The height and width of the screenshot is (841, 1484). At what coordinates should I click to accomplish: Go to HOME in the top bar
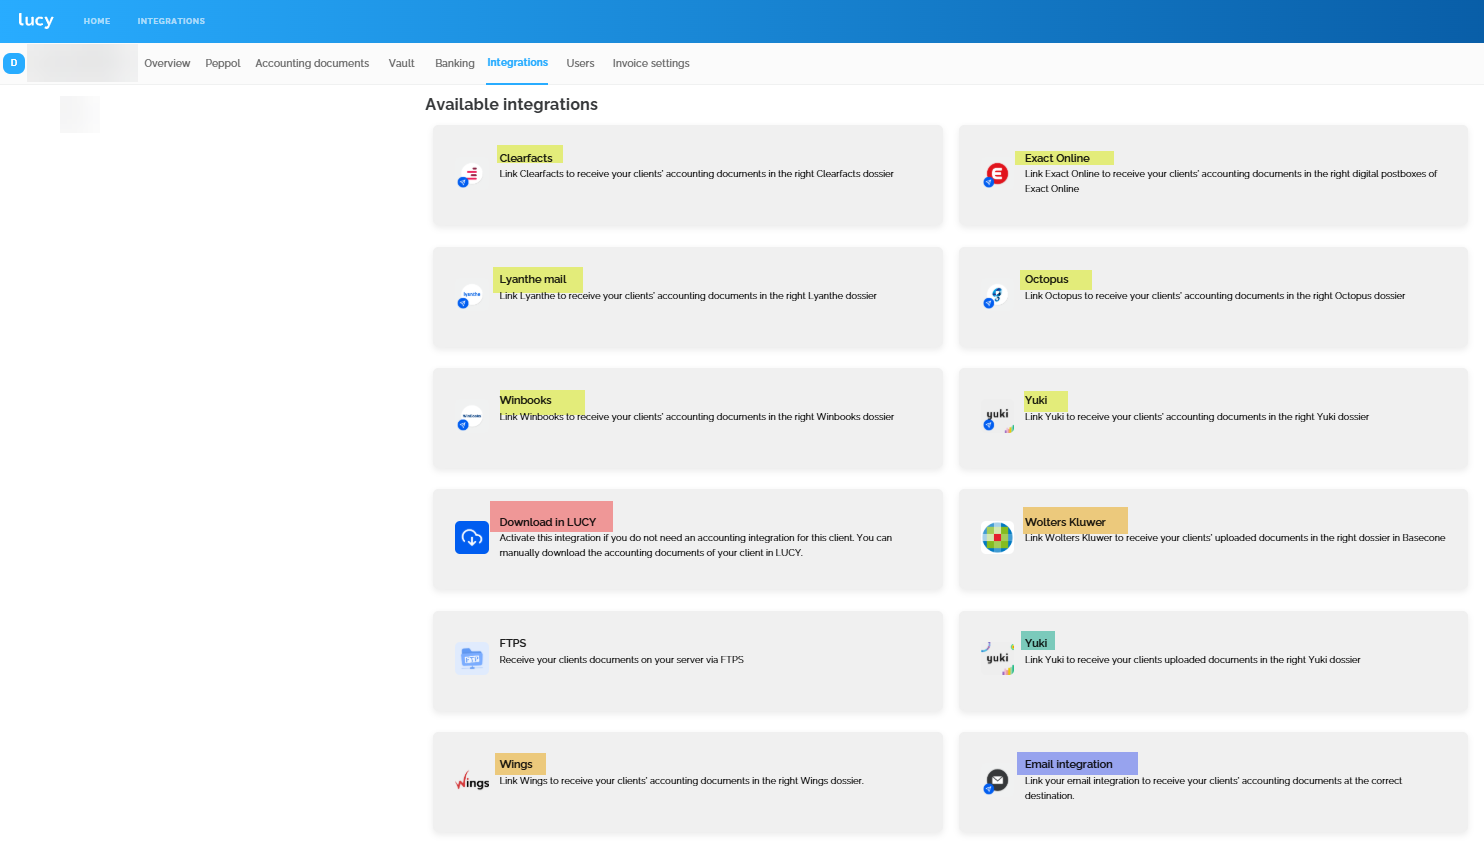[x=97, y=21]
